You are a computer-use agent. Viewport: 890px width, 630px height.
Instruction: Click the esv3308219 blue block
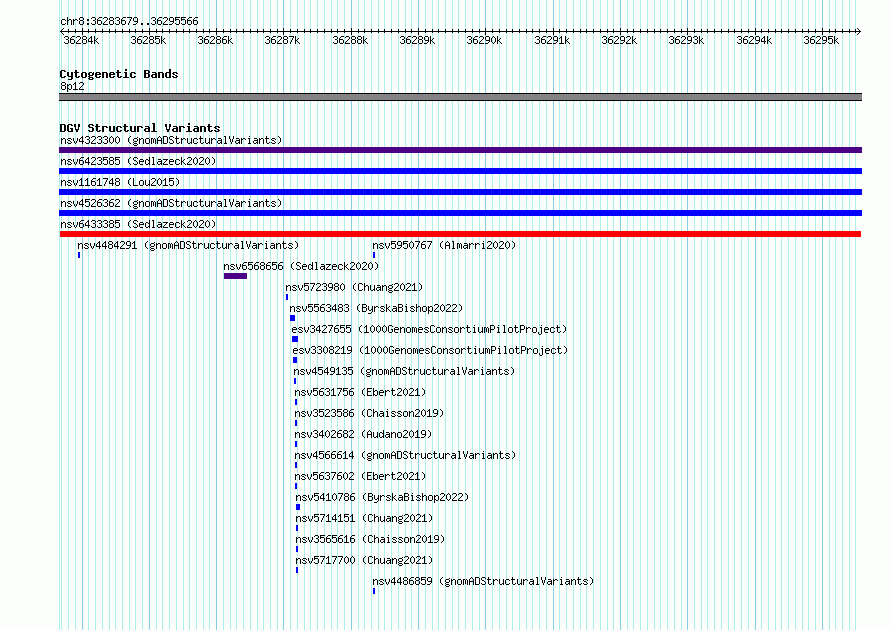tap(295, 360)
